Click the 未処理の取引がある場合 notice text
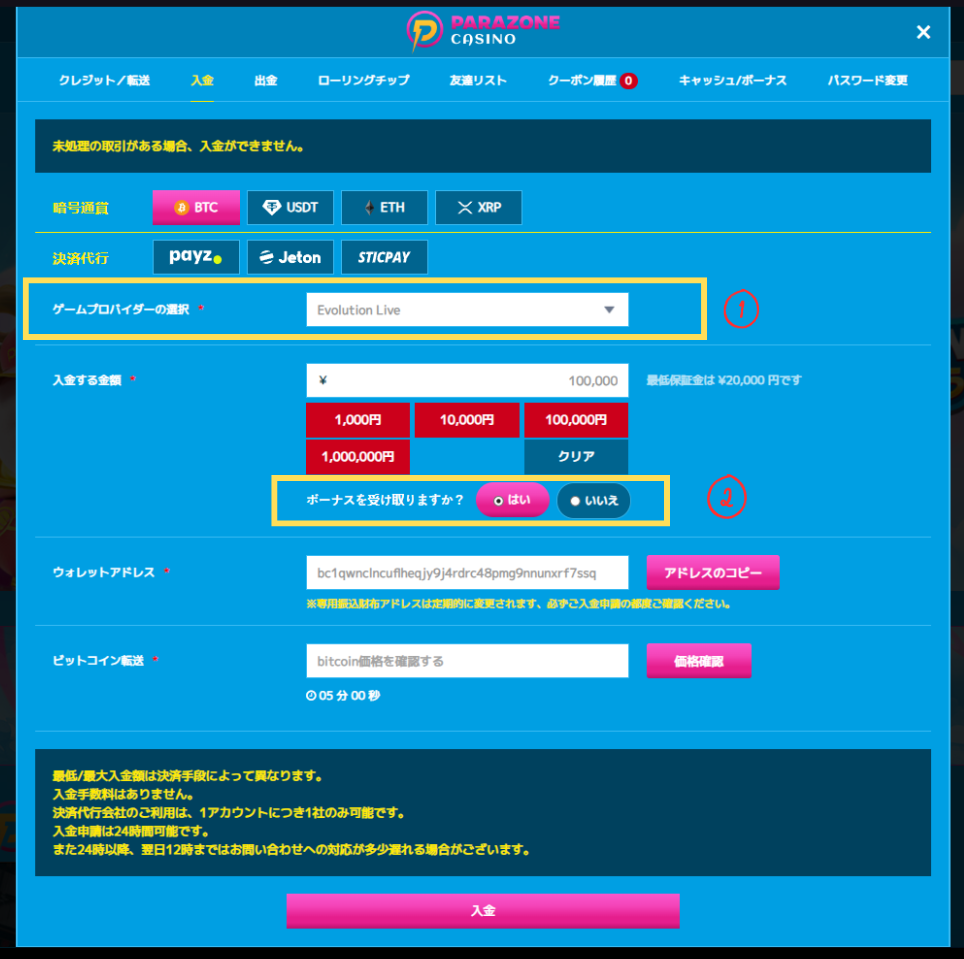This screenshot has height=959, width=964. point(178,146)
